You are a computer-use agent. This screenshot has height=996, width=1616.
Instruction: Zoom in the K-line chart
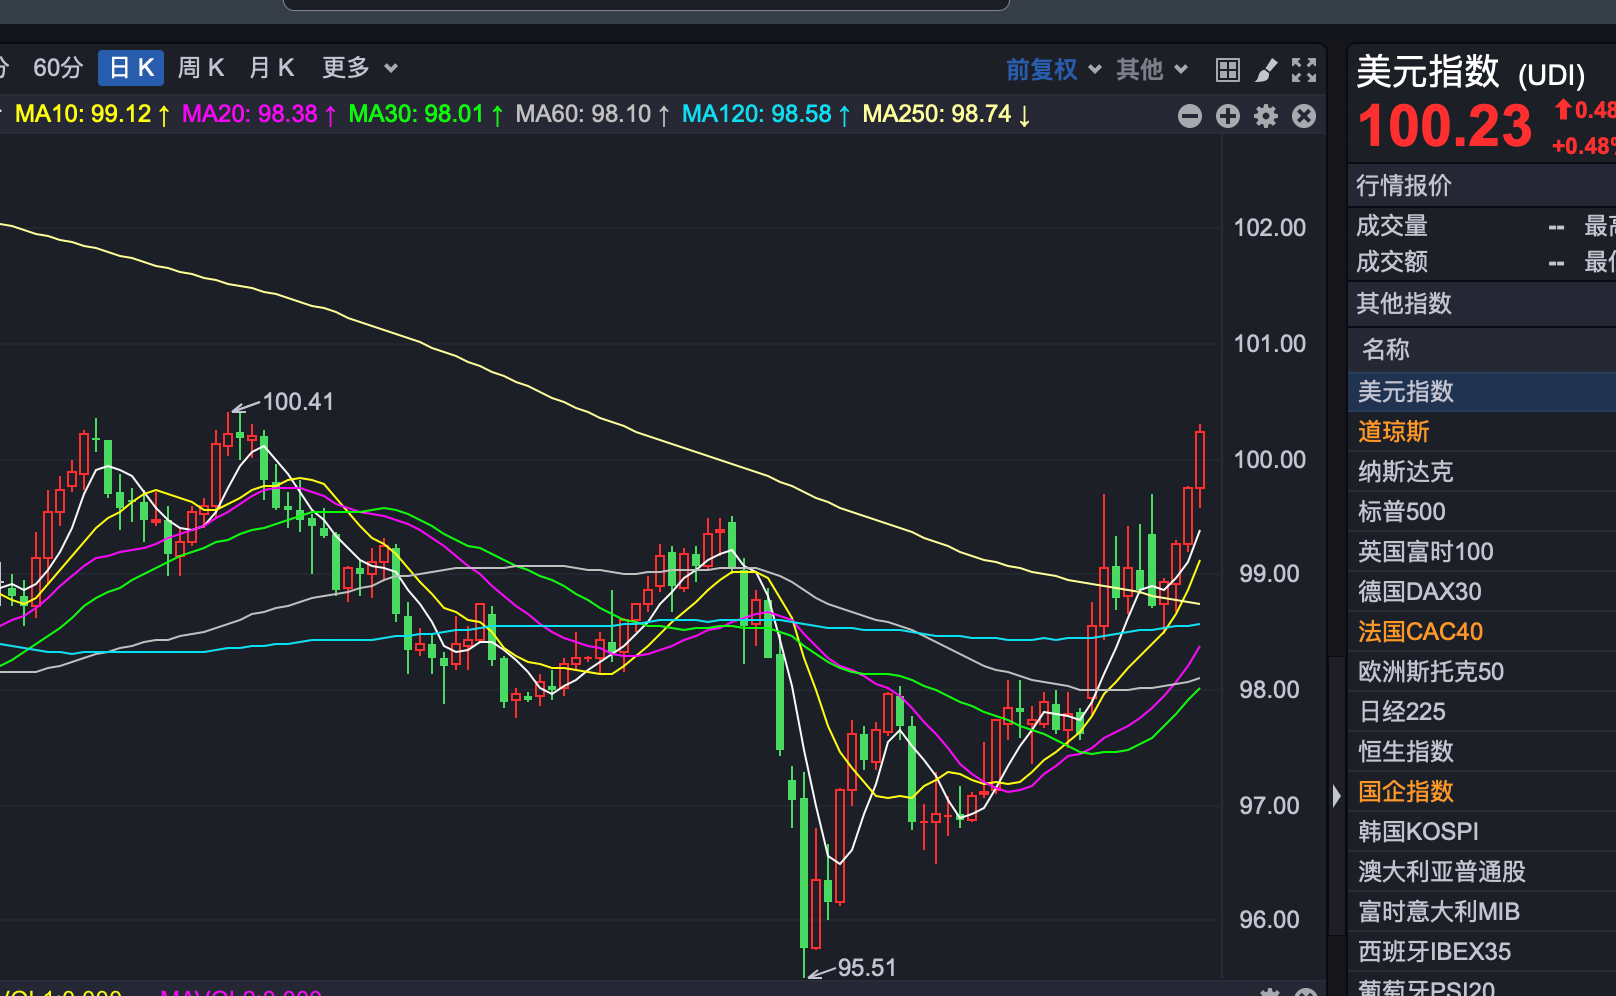(x=1228, y=116)
